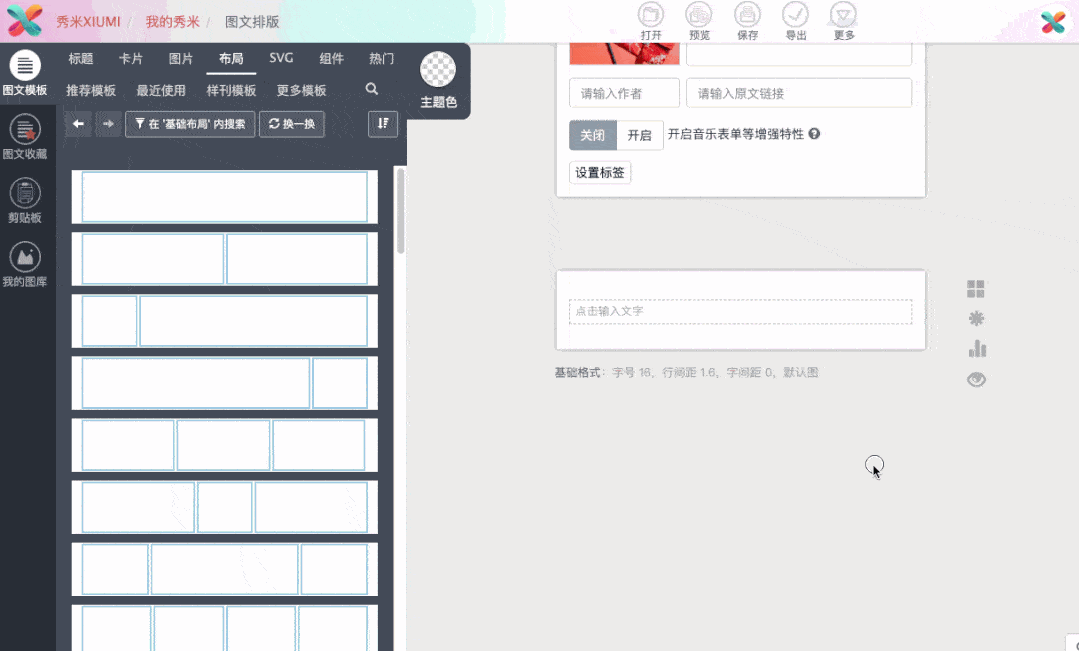Switch to the 卡片 tab
The width and height of the screenshot is (1079, 651).
point(131,59)
